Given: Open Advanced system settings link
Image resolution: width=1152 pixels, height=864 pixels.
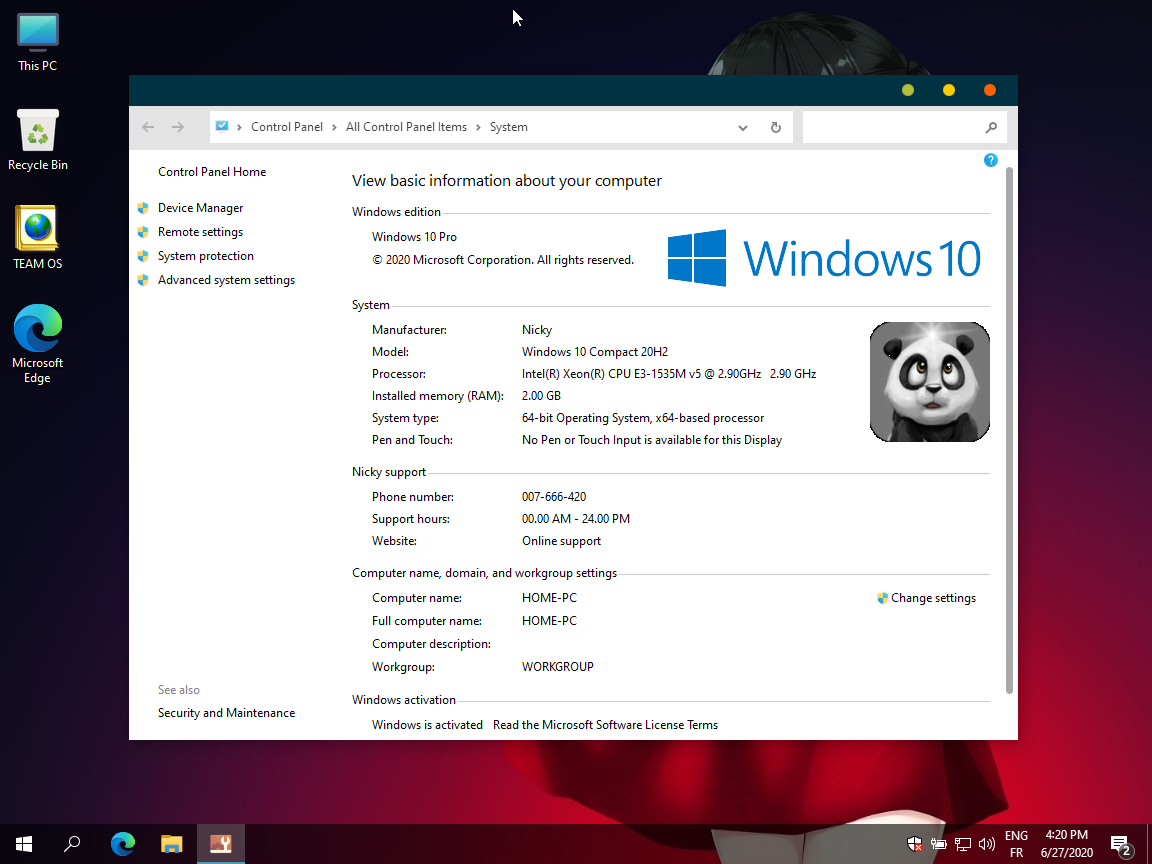Looking at the screenshot, I should click(x=226, y=280).
